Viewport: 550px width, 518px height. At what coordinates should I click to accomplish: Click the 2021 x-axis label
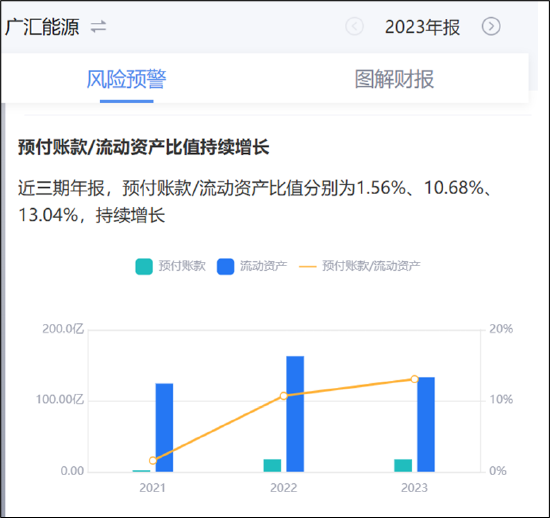click(152, 488)
